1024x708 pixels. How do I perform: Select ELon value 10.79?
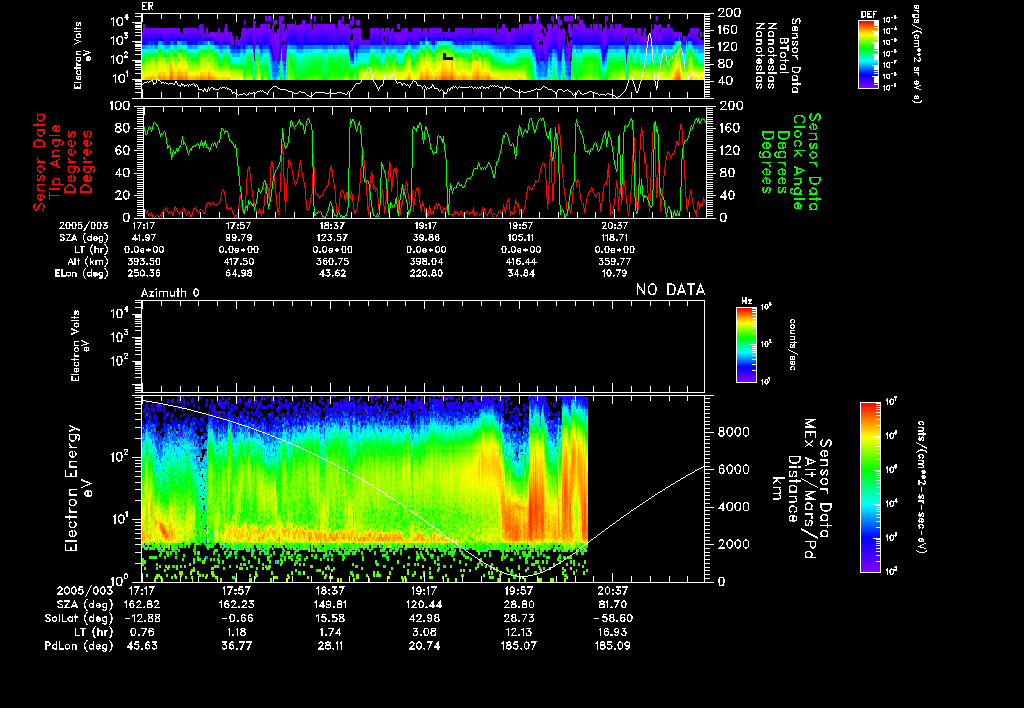pos(615,273)
